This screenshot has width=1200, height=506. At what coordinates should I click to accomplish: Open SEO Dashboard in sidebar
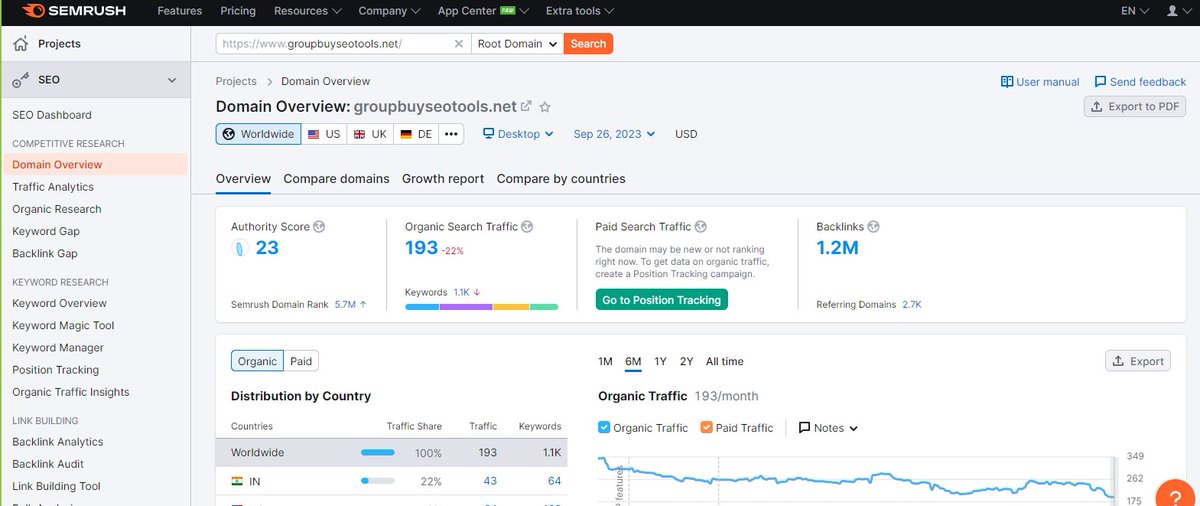52,115
